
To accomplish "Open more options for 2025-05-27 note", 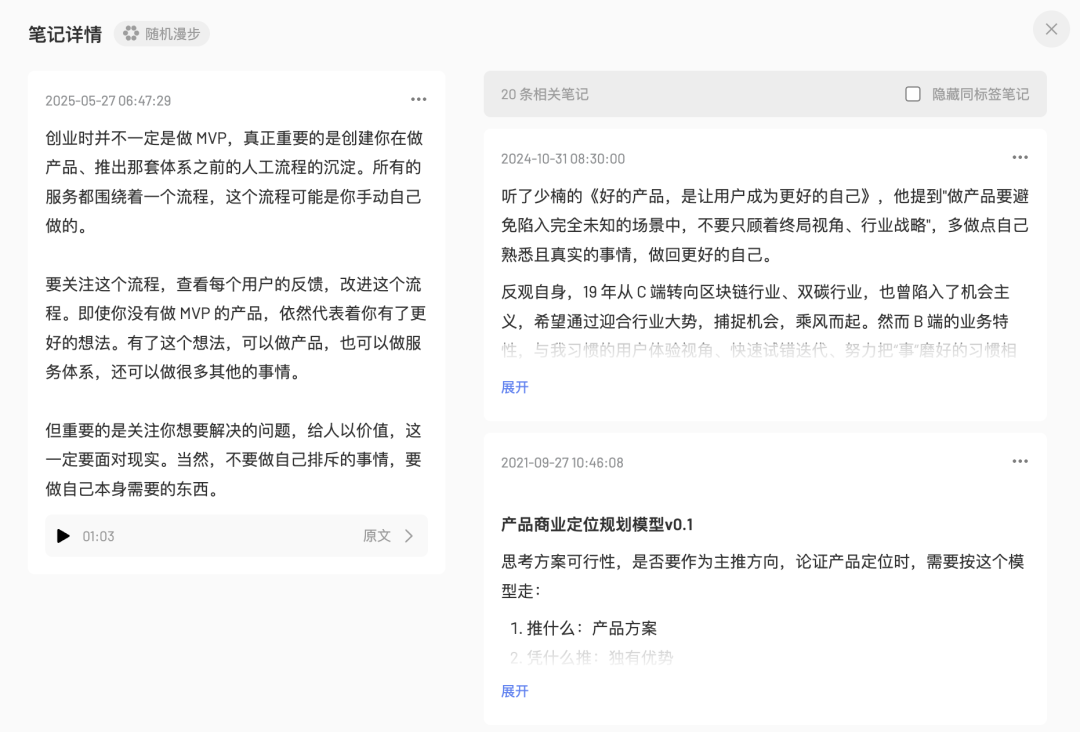I will (x=419, y=100).
